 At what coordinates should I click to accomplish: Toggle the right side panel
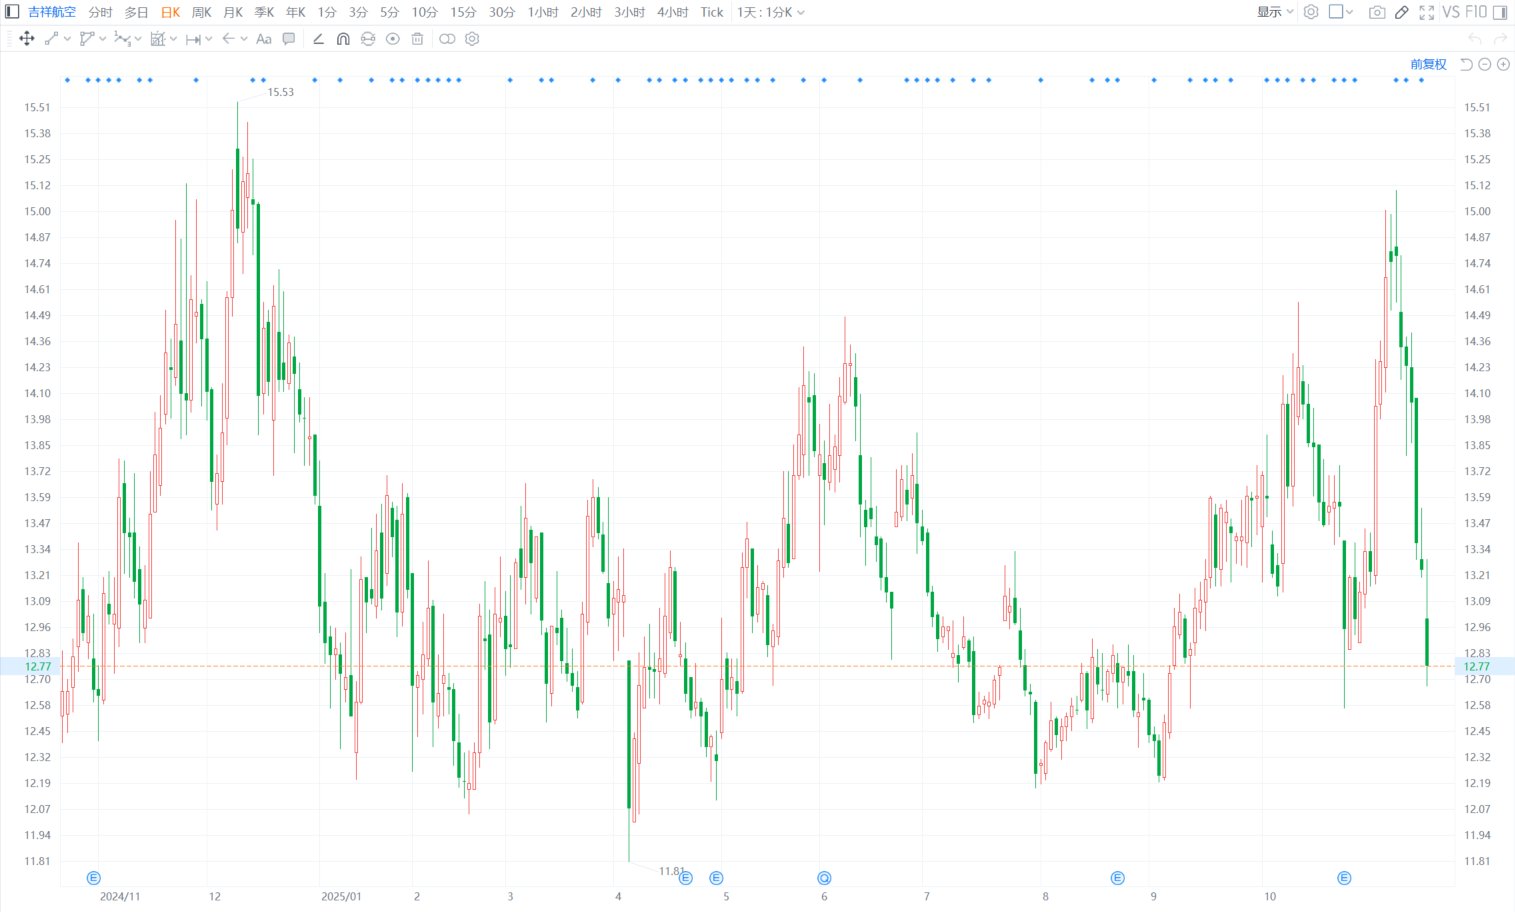click(x=1500, y=12)
